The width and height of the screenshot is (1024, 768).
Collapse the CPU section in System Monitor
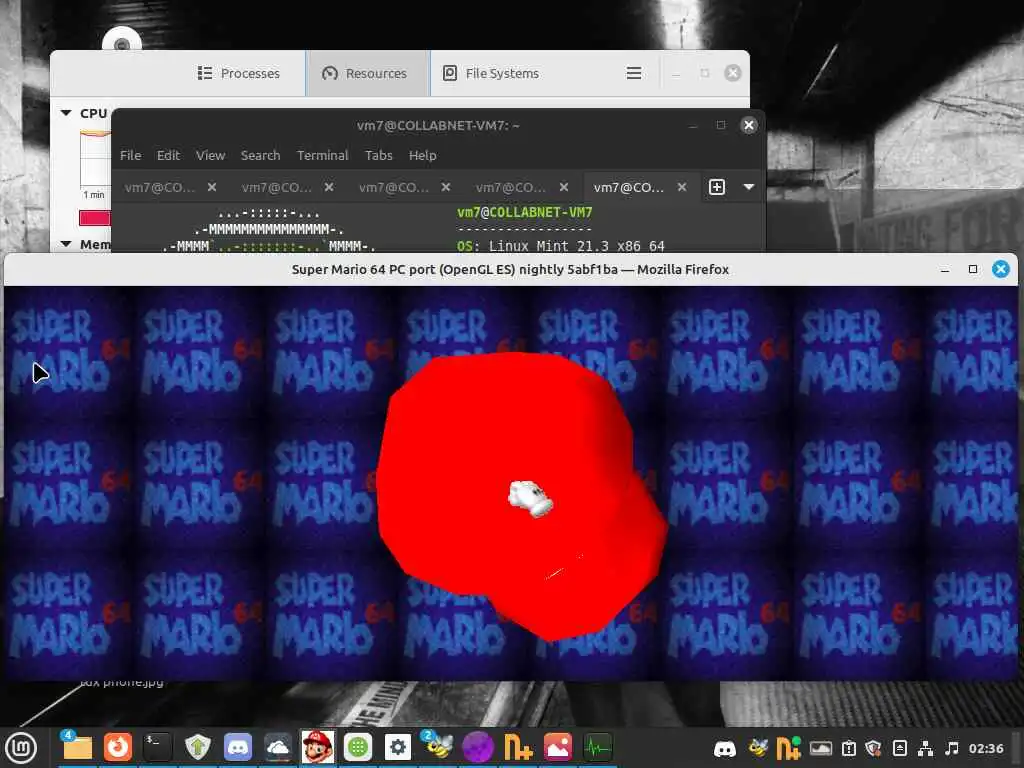coord(66,113)
